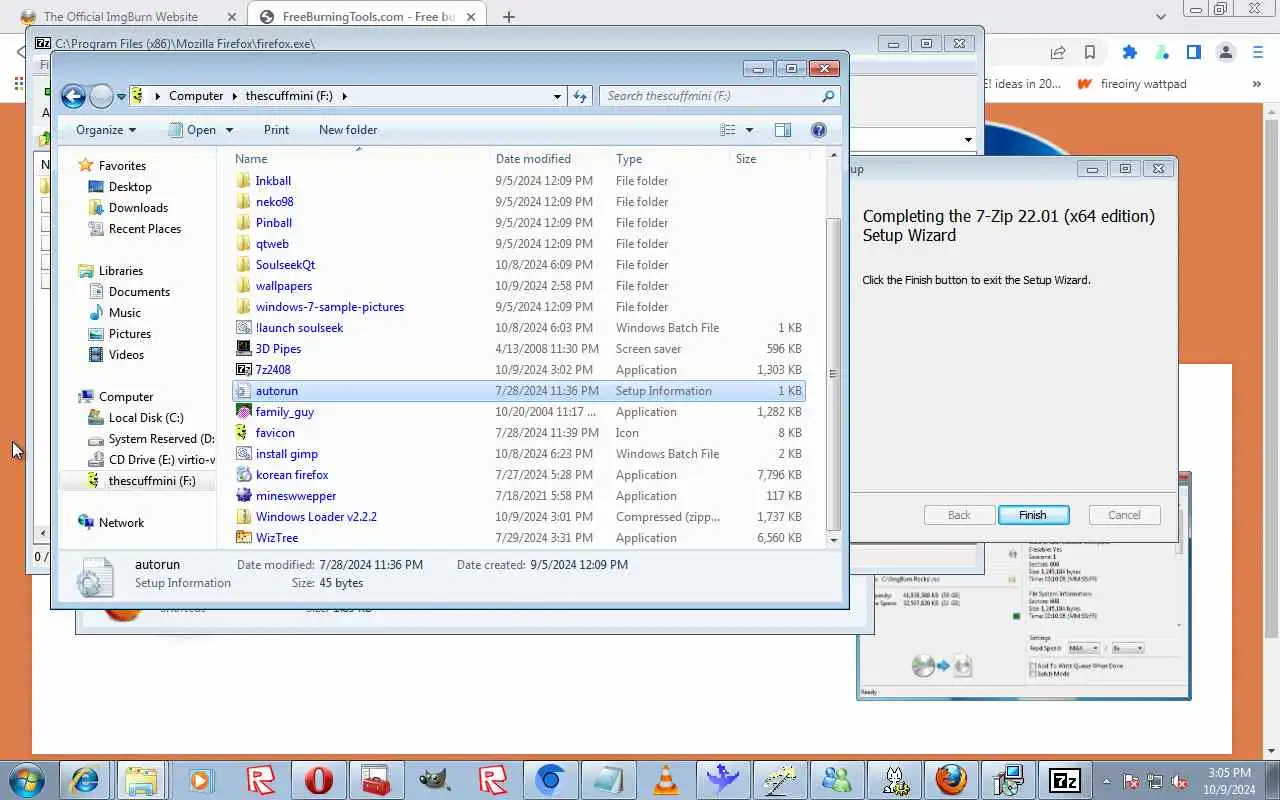Screen dimensions: 1280x800
Task: Select the 7z2408 application file
Action: 273,370
